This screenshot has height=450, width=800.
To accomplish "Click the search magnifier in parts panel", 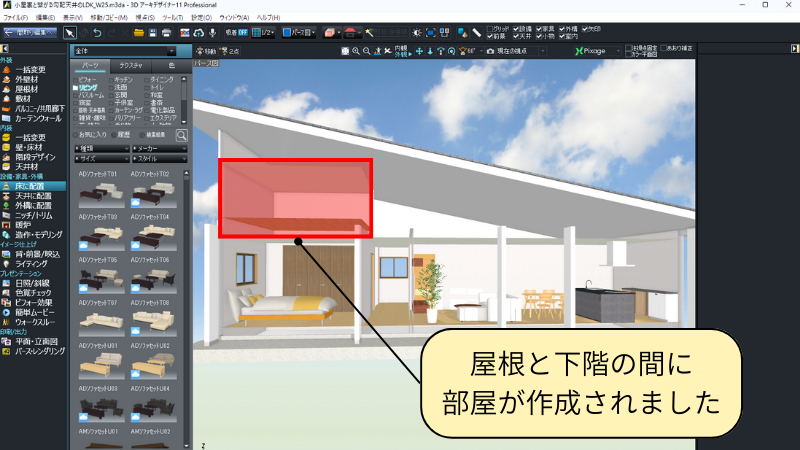I will [x=182, y=134].
